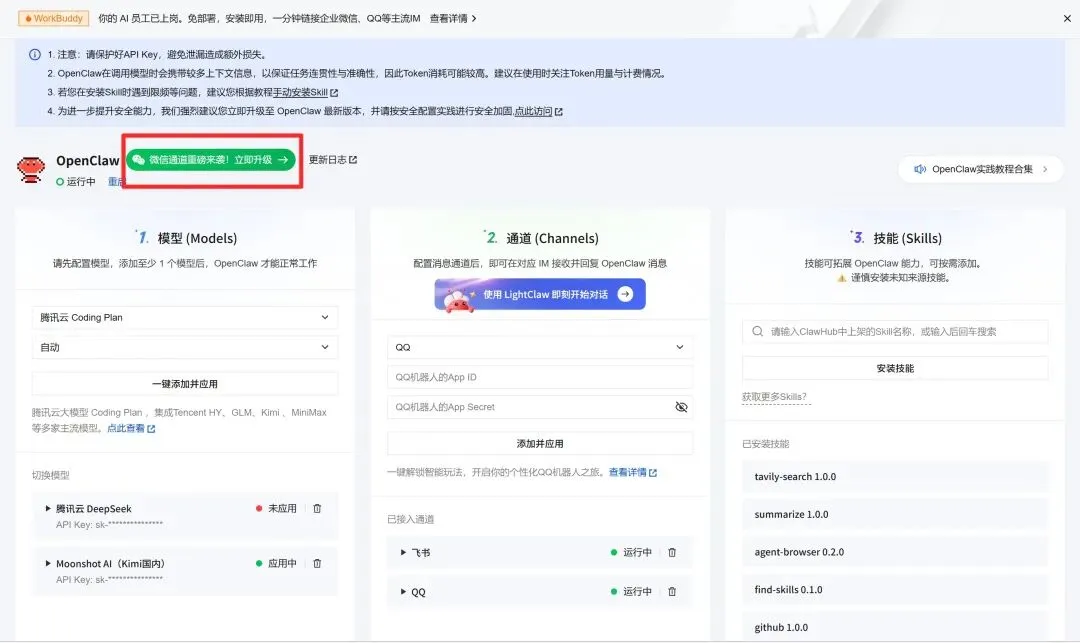Screen dimensions: 1080x643
Task: Click the external-link icon beside 更新日志
Action: tap(353, 160)
